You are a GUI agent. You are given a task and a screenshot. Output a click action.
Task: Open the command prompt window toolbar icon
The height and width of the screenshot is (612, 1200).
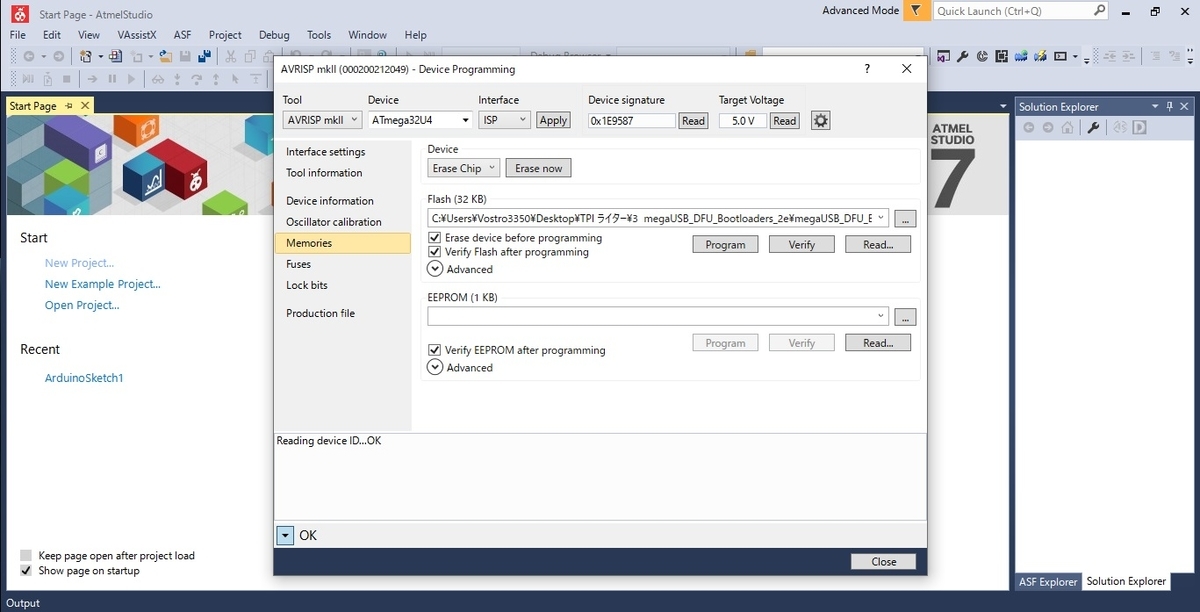[x=1060, y=56]
